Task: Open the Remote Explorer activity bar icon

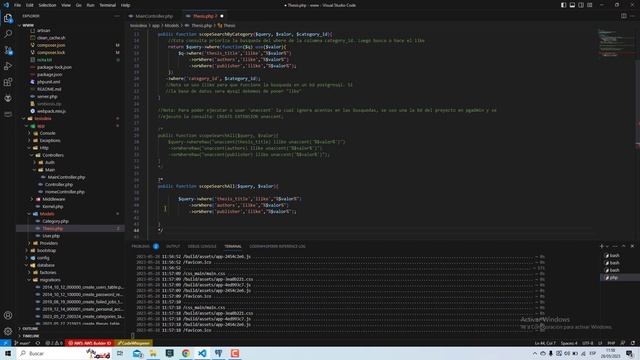Action: point(8,114)
